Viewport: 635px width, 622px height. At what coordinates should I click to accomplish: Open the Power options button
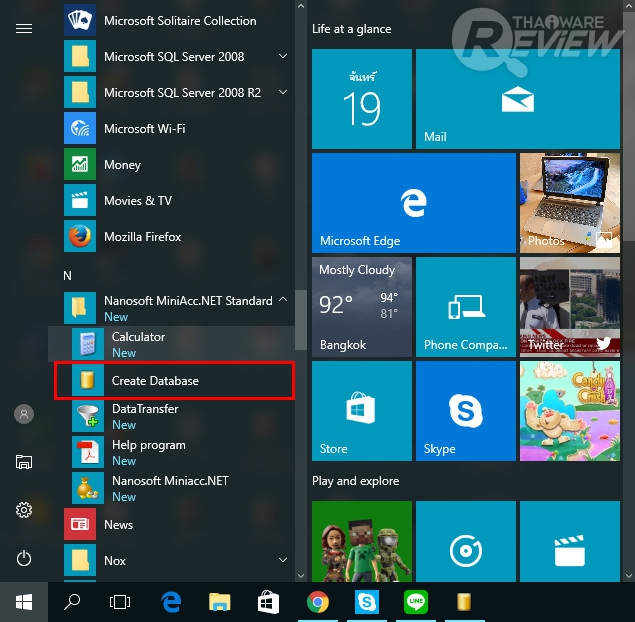[x=24, y=559]
